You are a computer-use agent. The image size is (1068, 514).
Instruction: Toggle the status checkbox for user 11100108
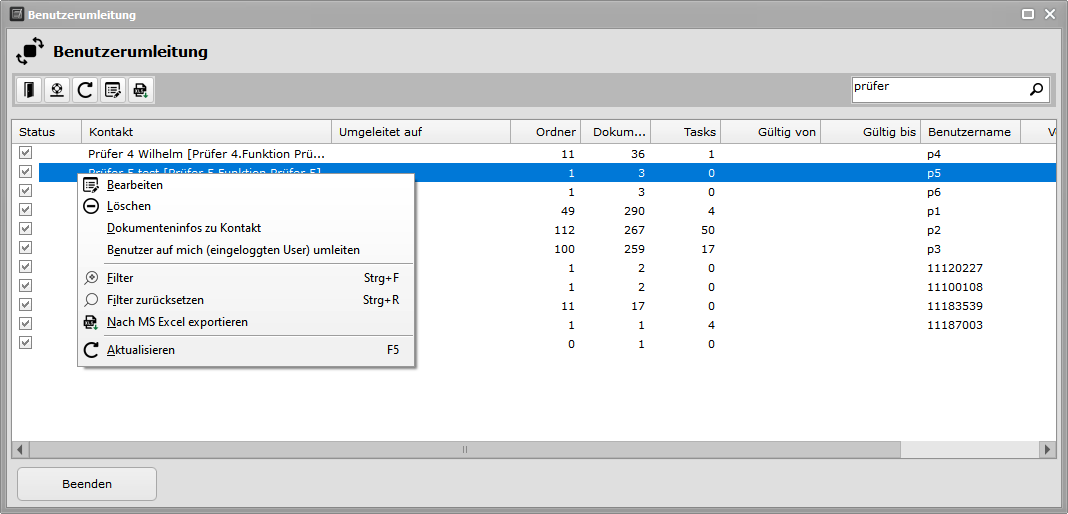(26, 285)
